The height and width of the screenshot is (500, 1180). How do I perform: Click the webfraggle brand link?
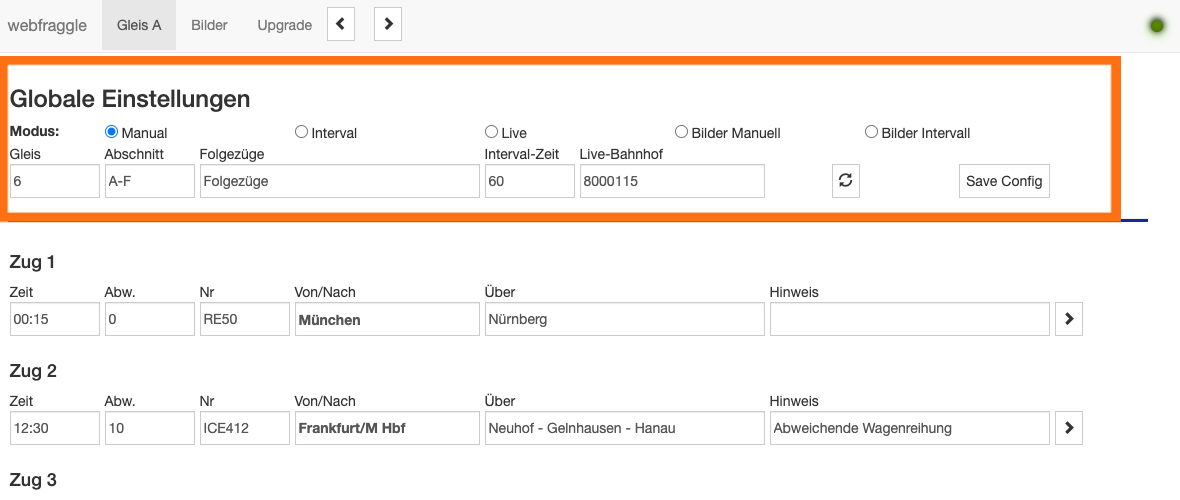point(47,25)
